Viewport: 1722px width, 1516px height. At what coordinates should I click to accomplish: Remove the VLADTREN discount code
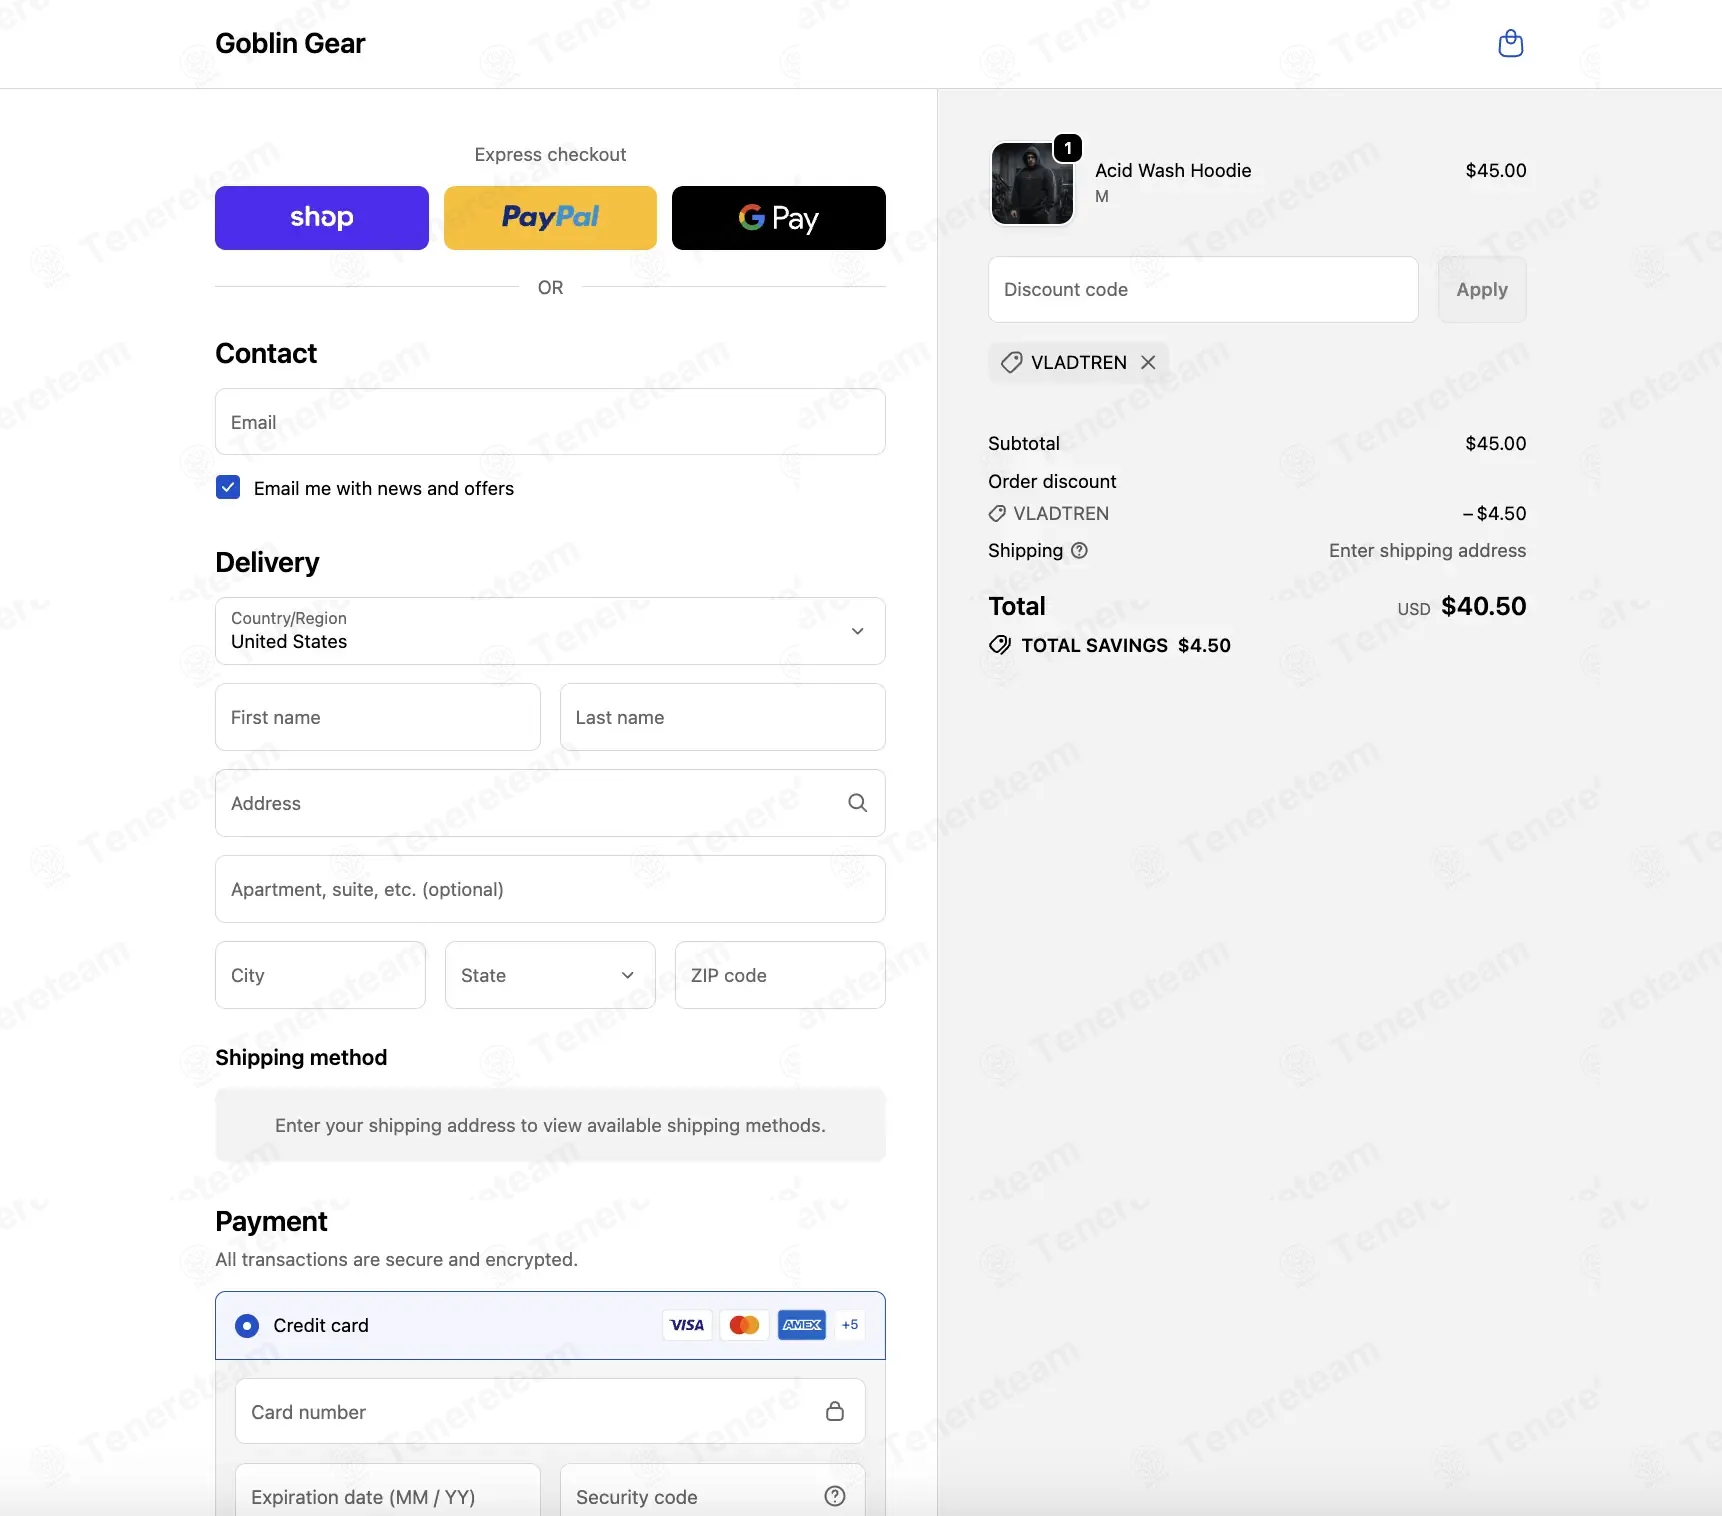click(x=1148, y=362)
